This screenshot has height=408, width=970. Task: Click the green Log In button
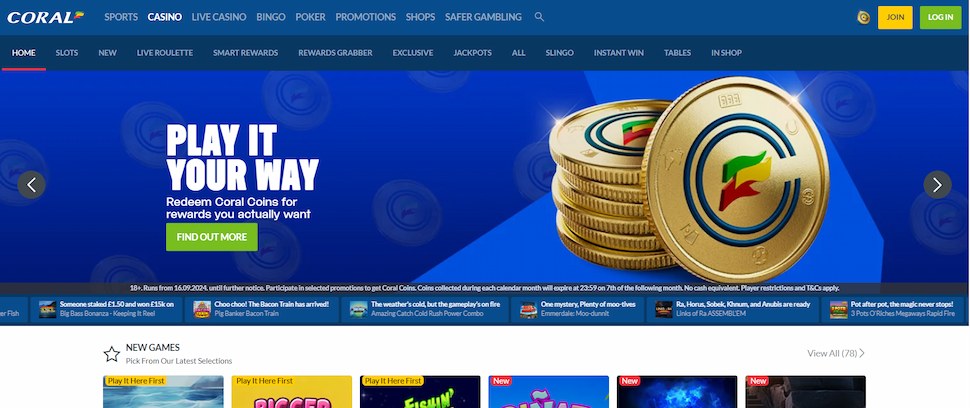pyautogui.click(x=940, y=17)
